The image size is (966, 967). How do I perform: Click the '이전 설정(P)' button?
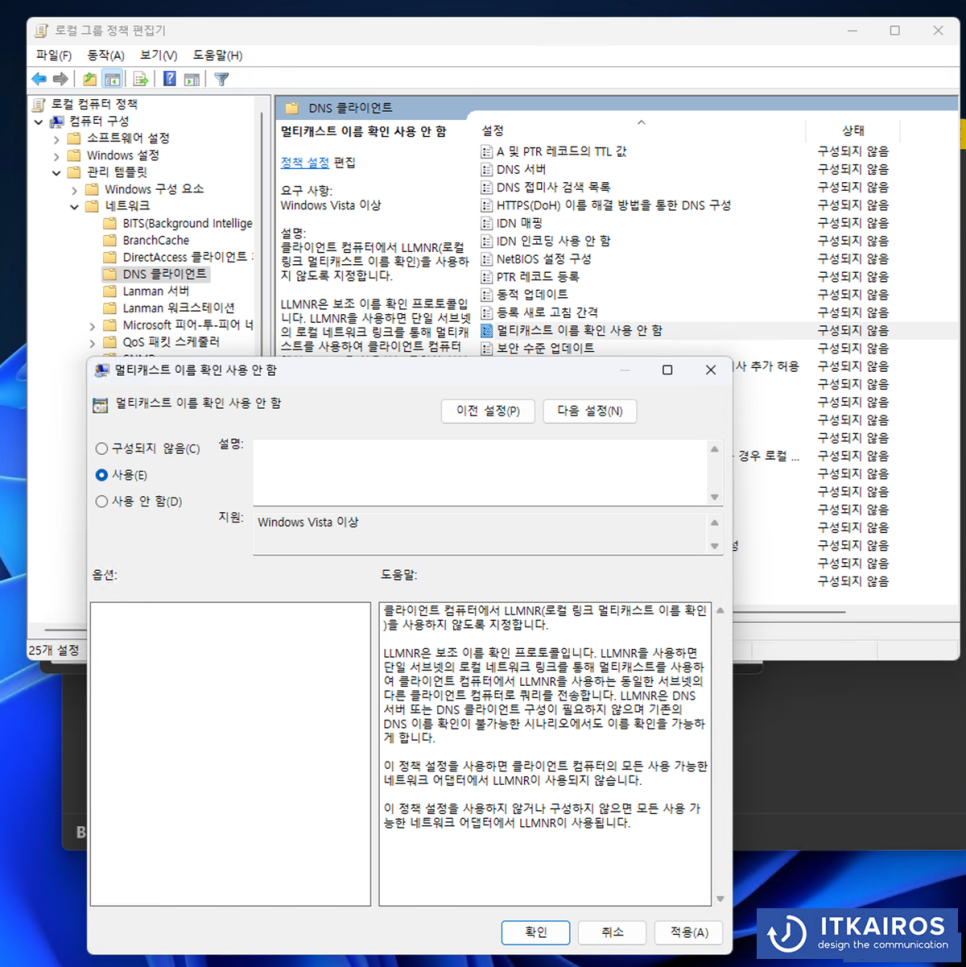(488, 411)
